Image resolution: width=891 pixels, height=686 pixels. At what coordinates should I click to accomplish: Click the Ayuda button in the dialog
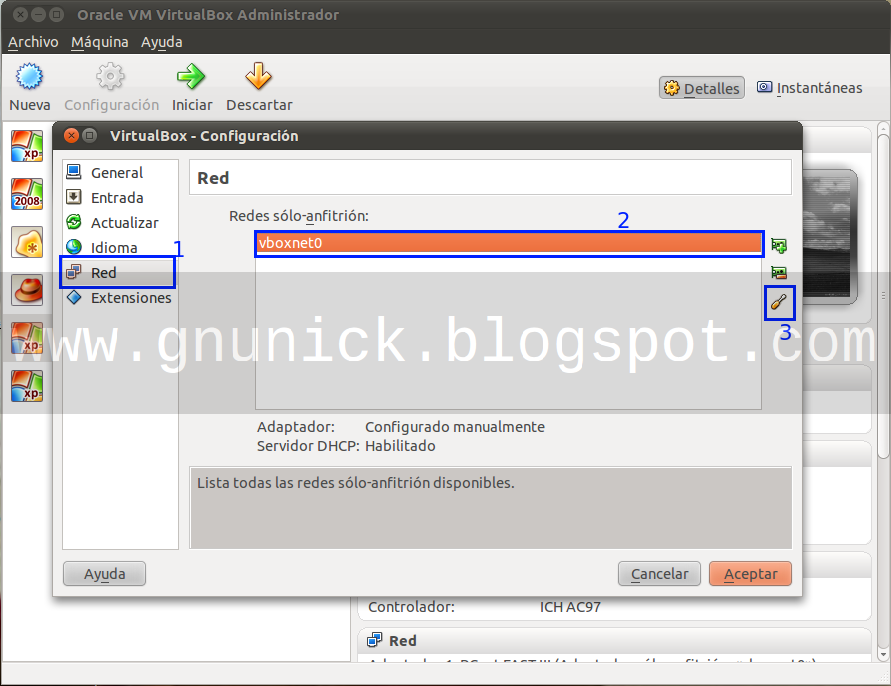point(105,573)
